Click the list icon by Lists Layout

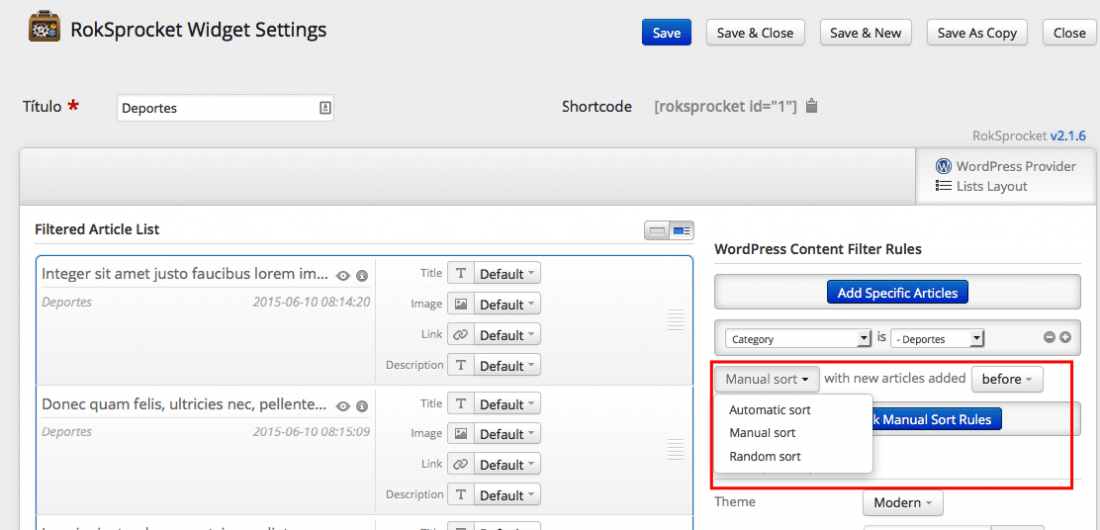pos(944,186)
